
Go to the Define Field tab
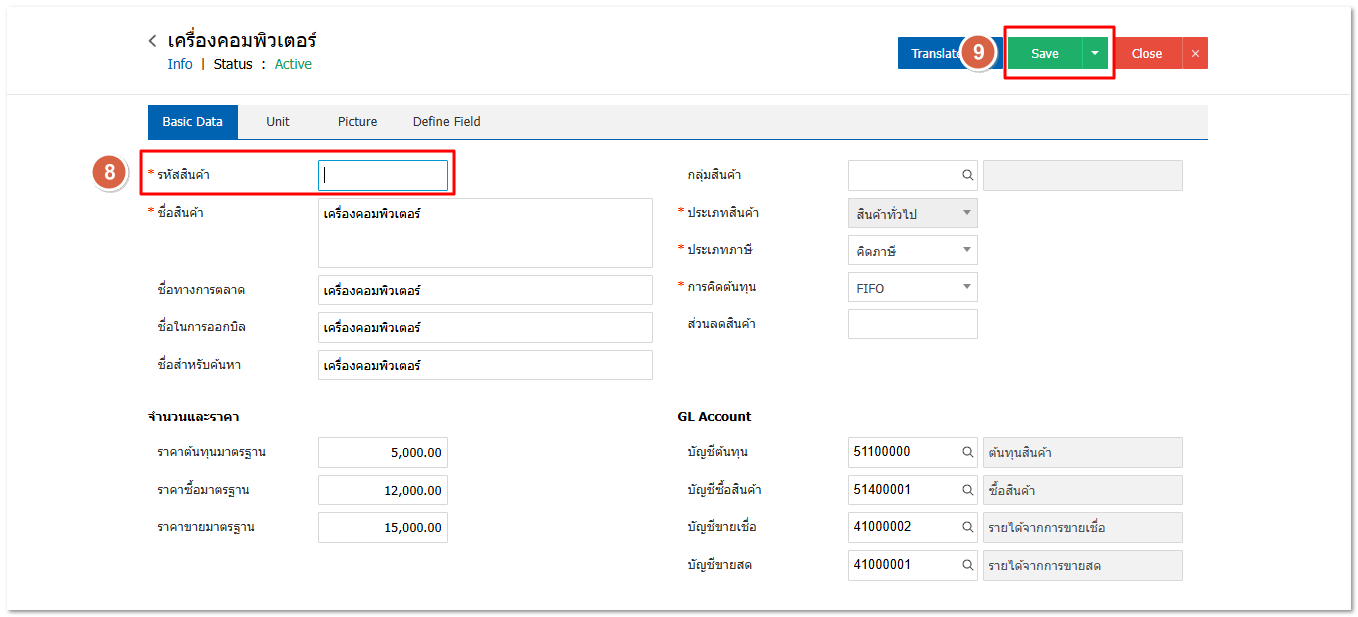446,122
